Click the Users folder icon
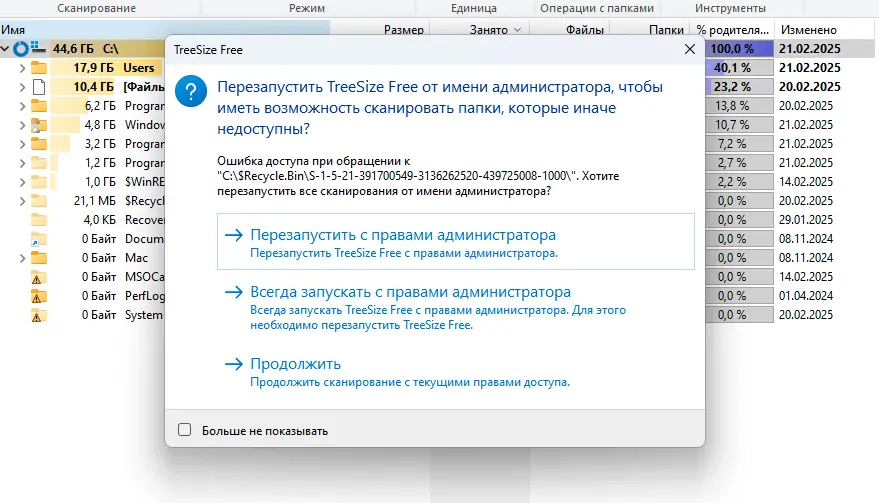The height and width of the screenshot is (503, 879). pyautogui.click(x=39, y=68)
